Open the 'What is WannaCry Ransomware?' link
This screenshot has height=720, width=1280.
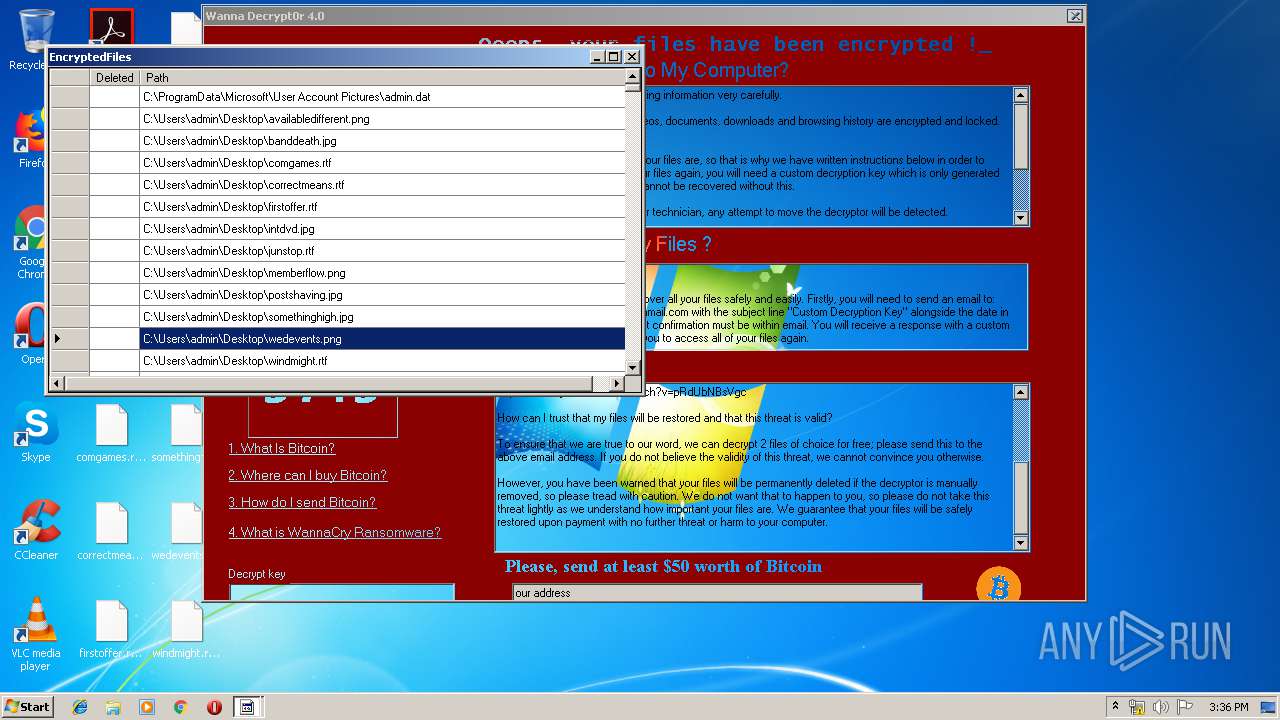click(334, 532)
